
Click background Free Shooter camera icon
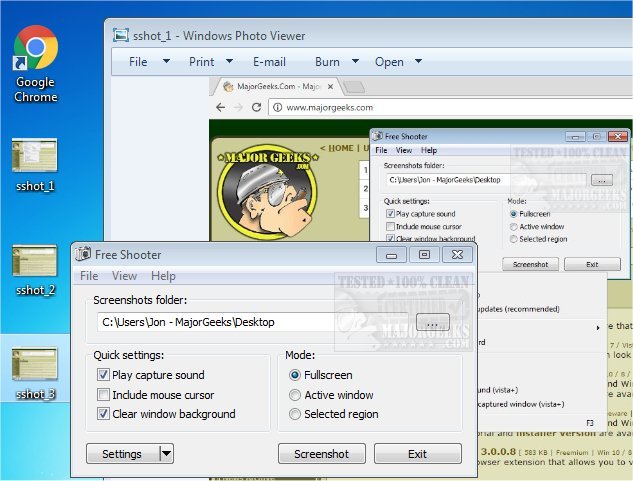[x=378, y=136]
